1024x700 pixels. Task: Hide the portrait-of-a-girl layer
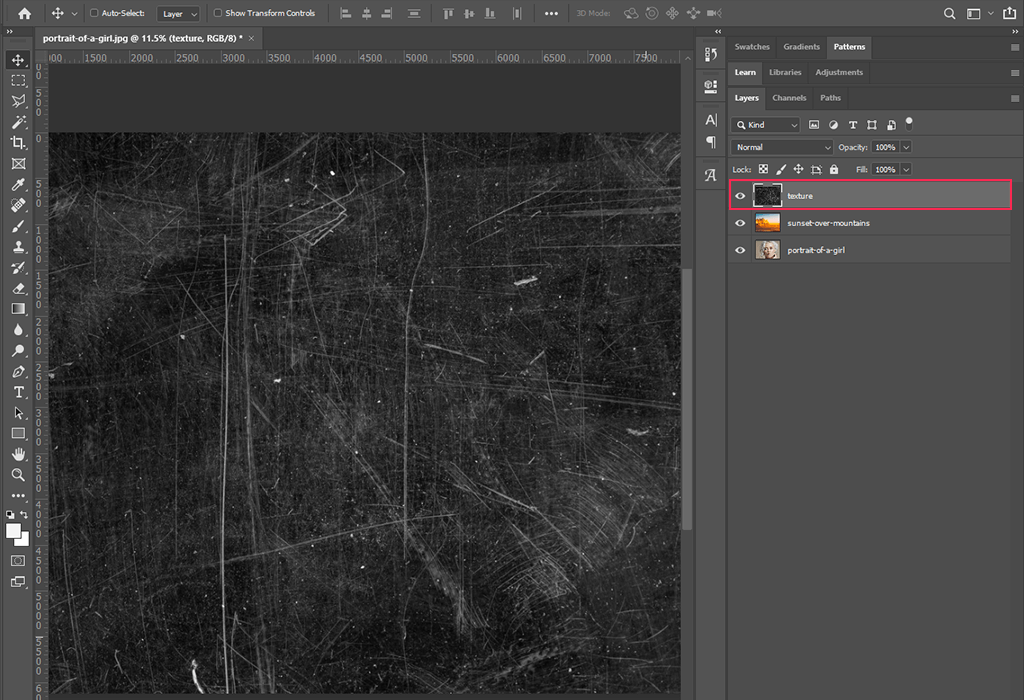tap(740, 250)
